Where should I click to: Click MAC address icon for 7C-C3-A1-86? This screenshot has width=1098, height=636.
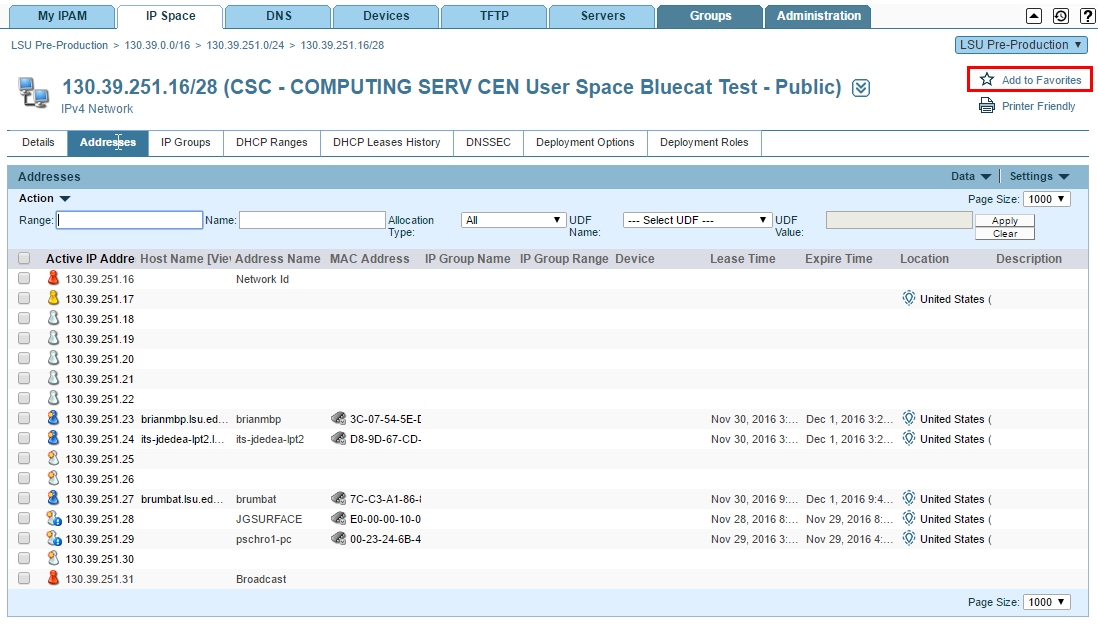[x=338, y=499]
